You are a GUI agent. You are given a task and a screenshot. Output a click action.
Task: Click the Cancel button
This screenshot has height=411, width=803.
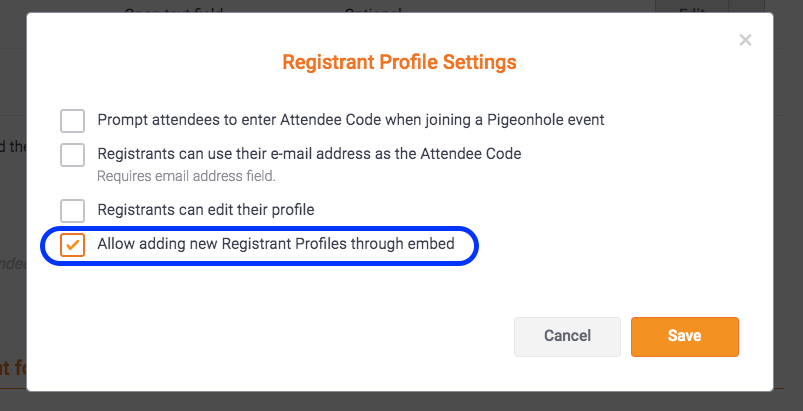tap(567, 337)
